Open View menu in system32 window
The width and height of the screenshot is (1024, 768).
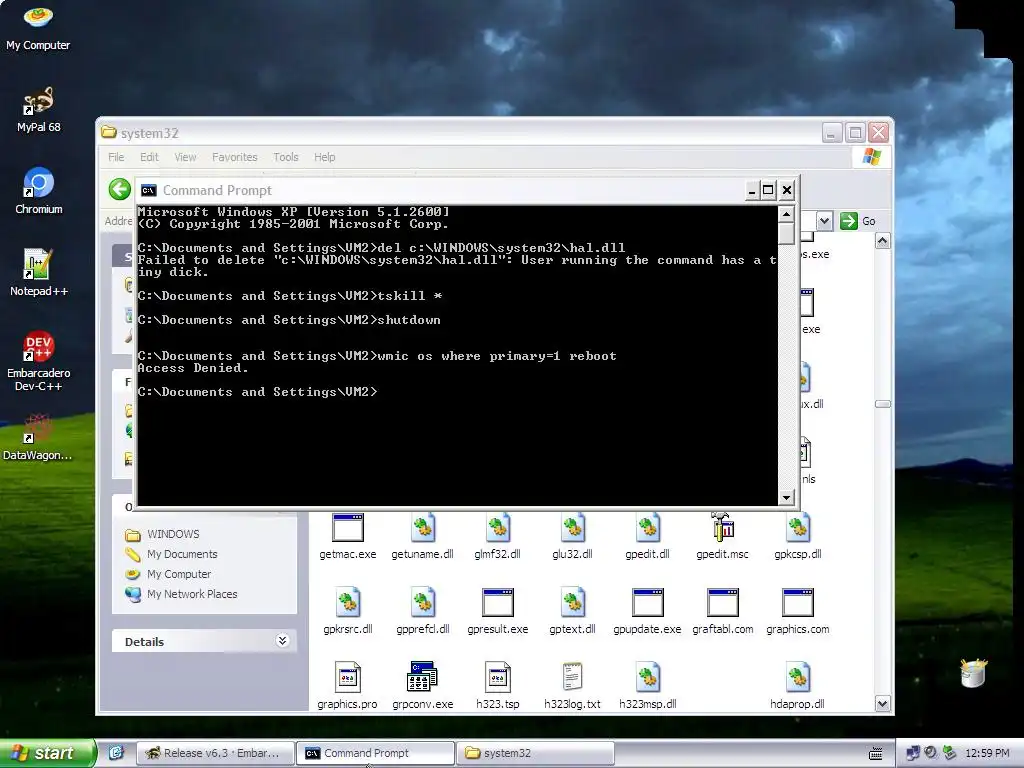coord(185,157)
